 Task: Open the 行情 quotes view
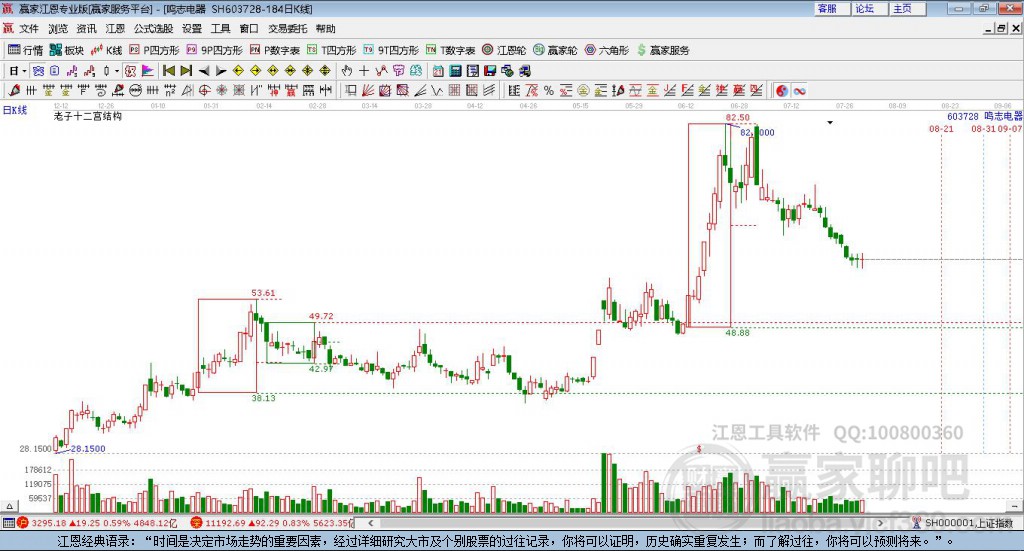click(25, 50)
